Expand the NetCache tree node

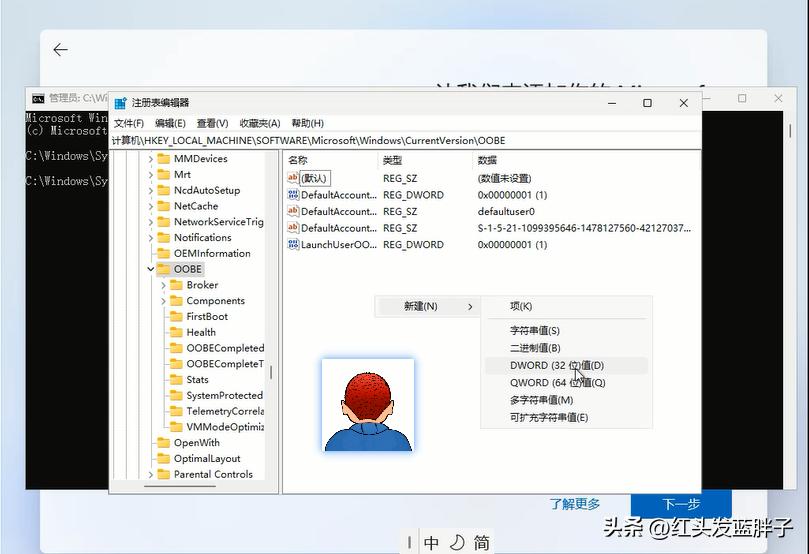click(x=151, y=206)
